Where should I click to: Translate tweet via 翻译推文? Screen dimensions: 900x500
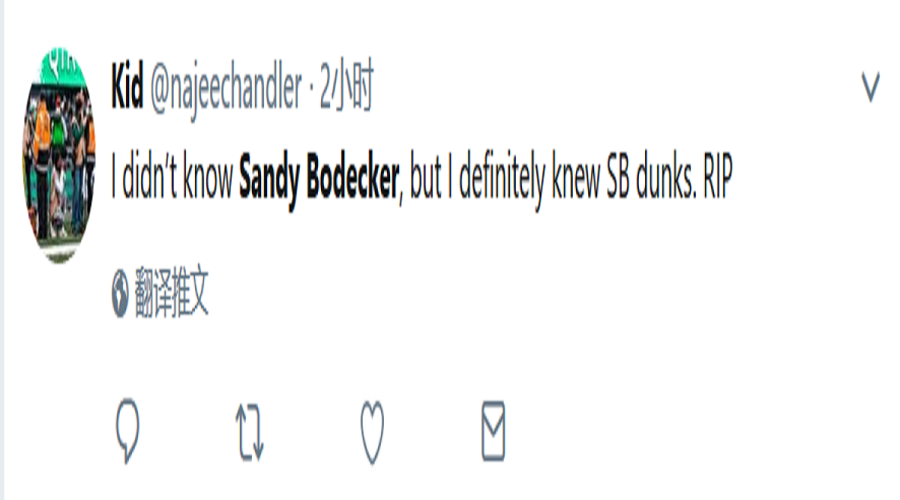(x=172, y=292)
